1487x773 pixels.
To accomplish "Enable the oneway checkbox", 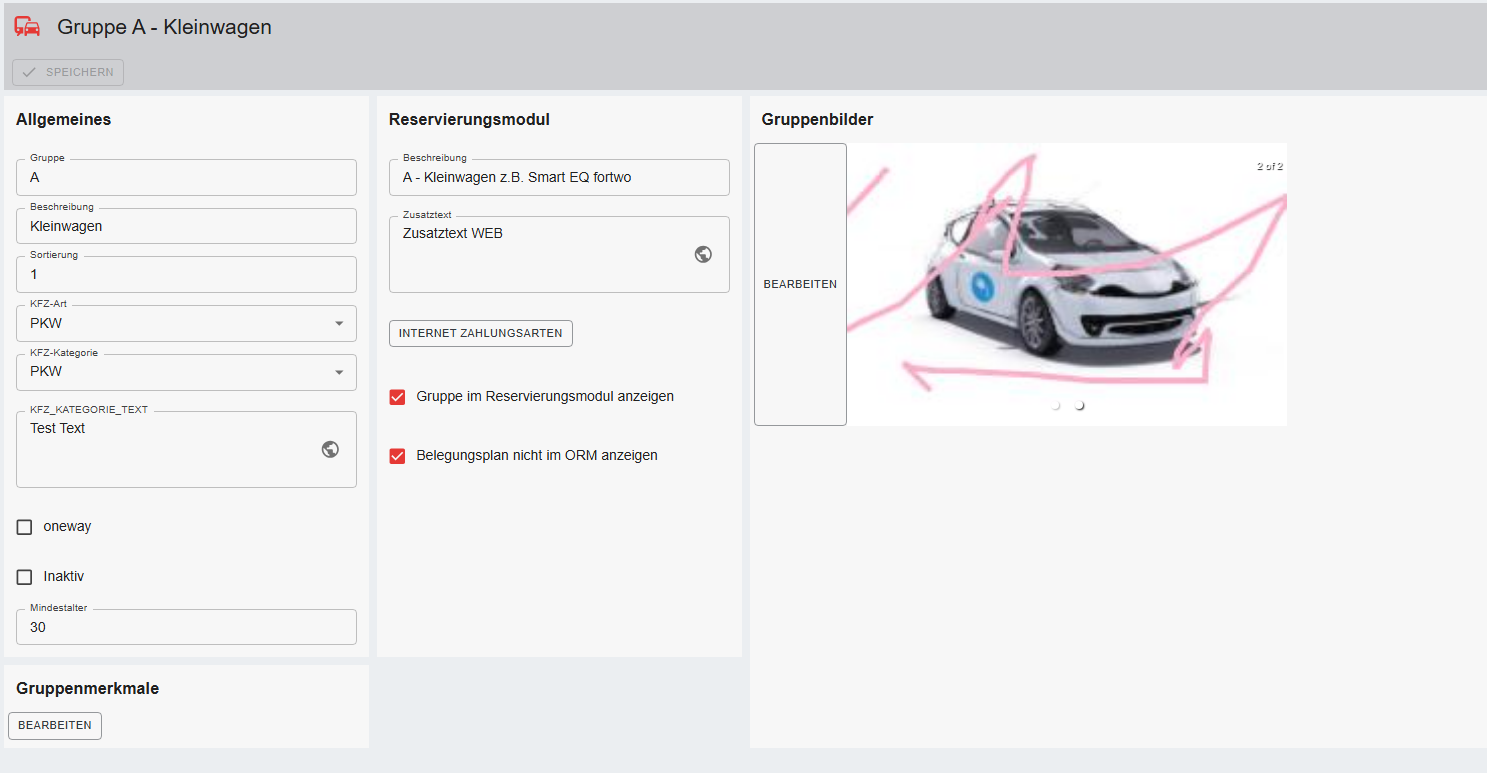I will [25, 527].
